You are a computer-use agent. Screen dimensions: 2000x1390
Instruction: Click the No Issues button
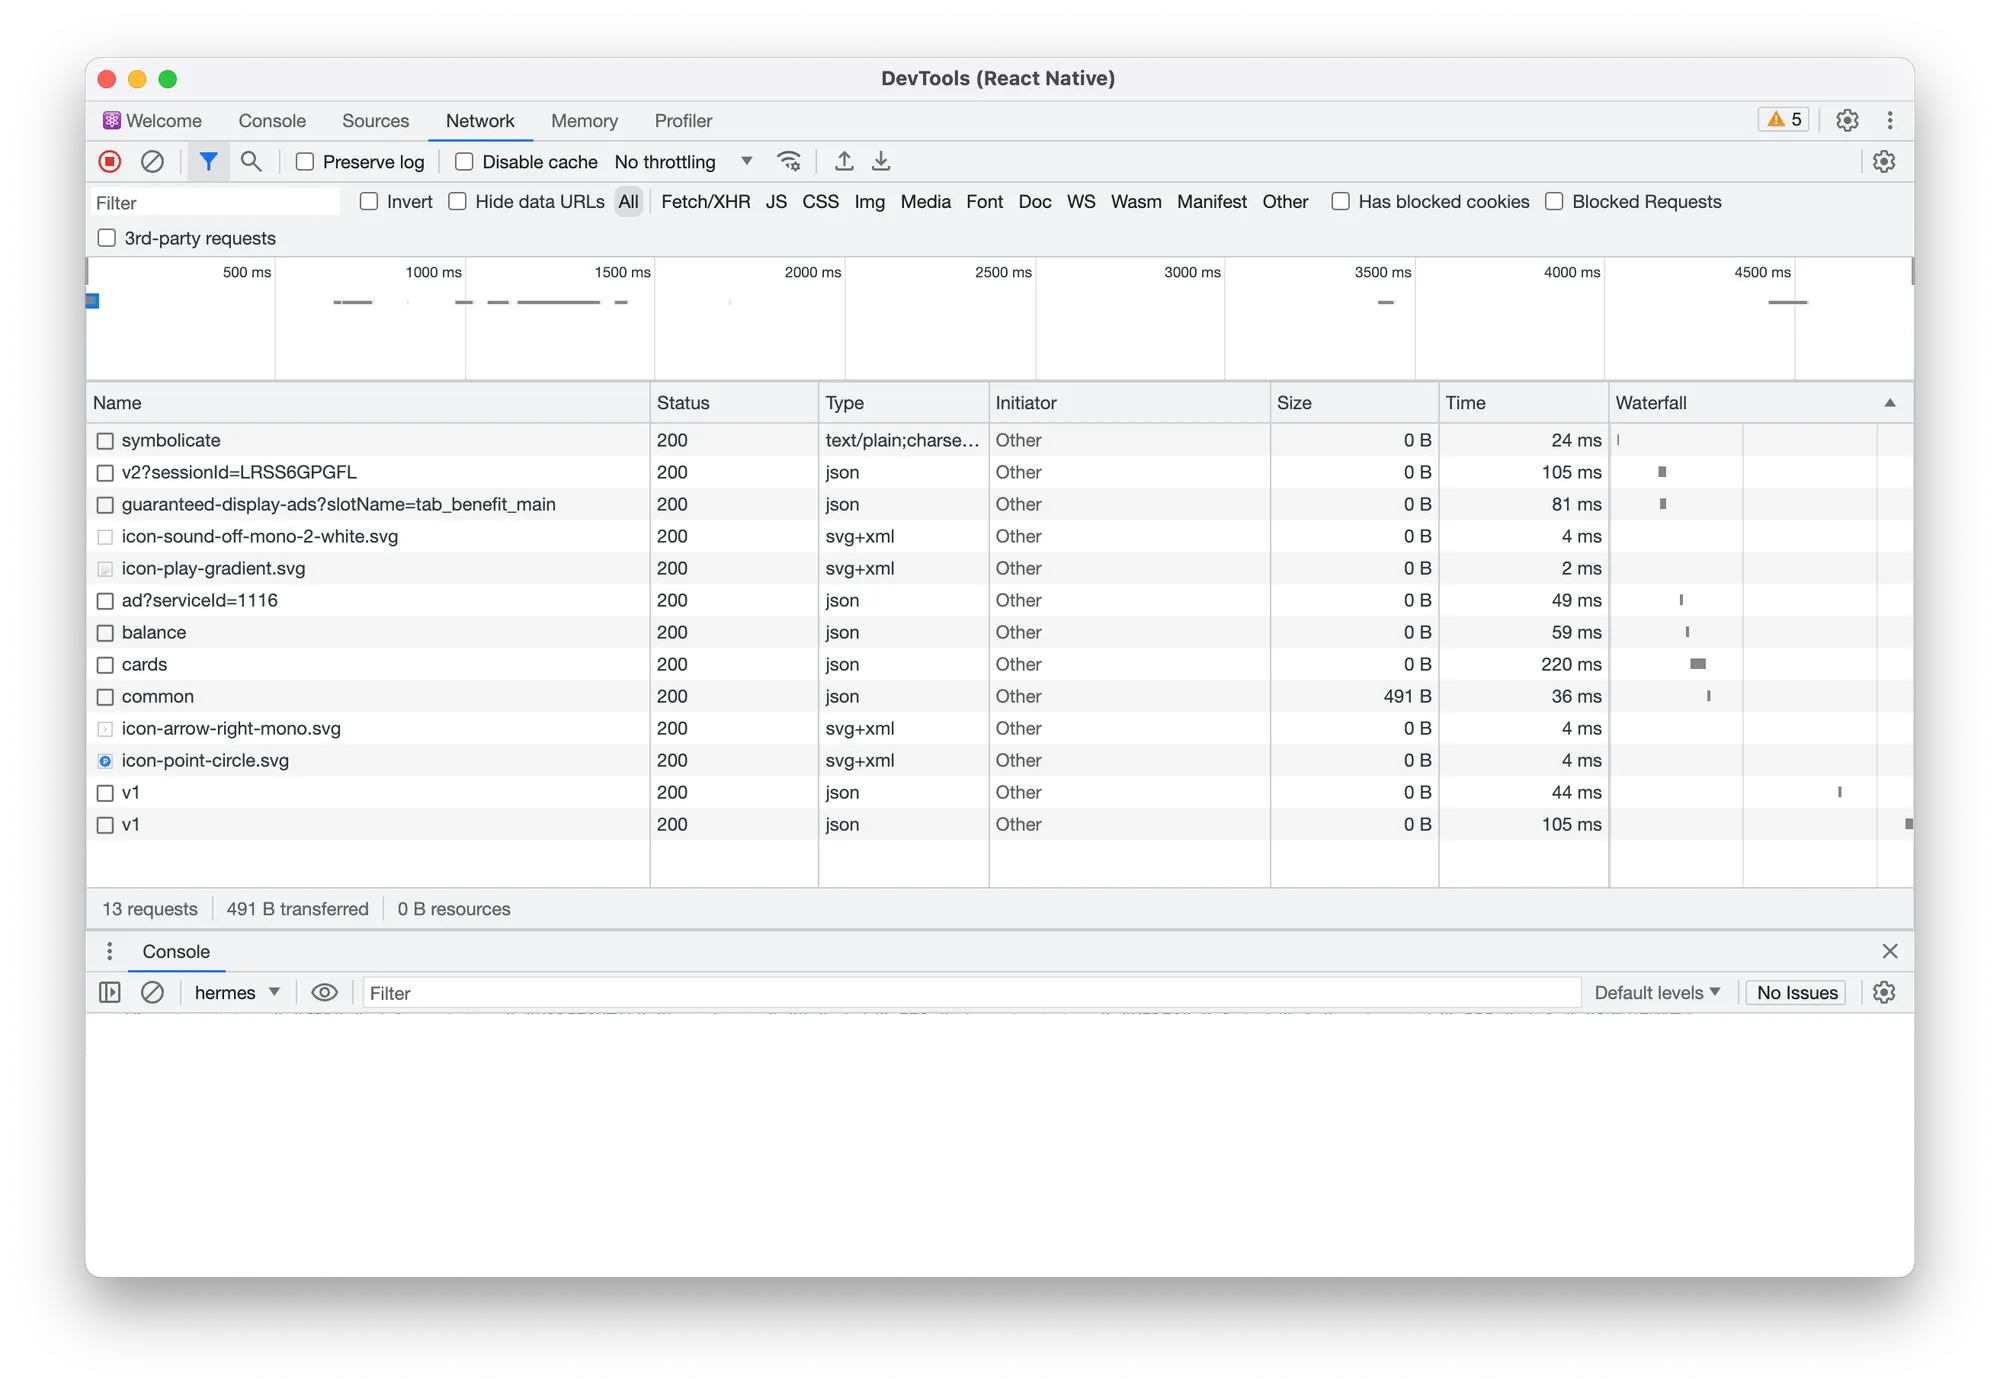1796,992
